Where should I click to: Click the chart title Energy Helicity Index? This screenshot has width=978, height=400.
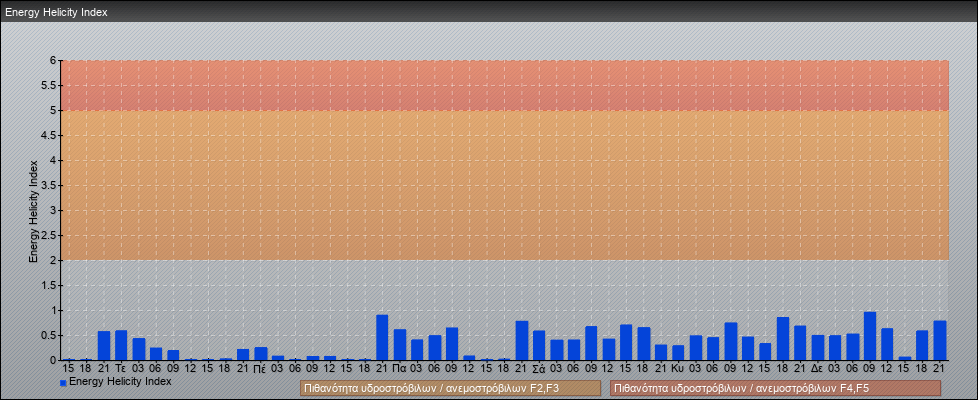(56, 13)
